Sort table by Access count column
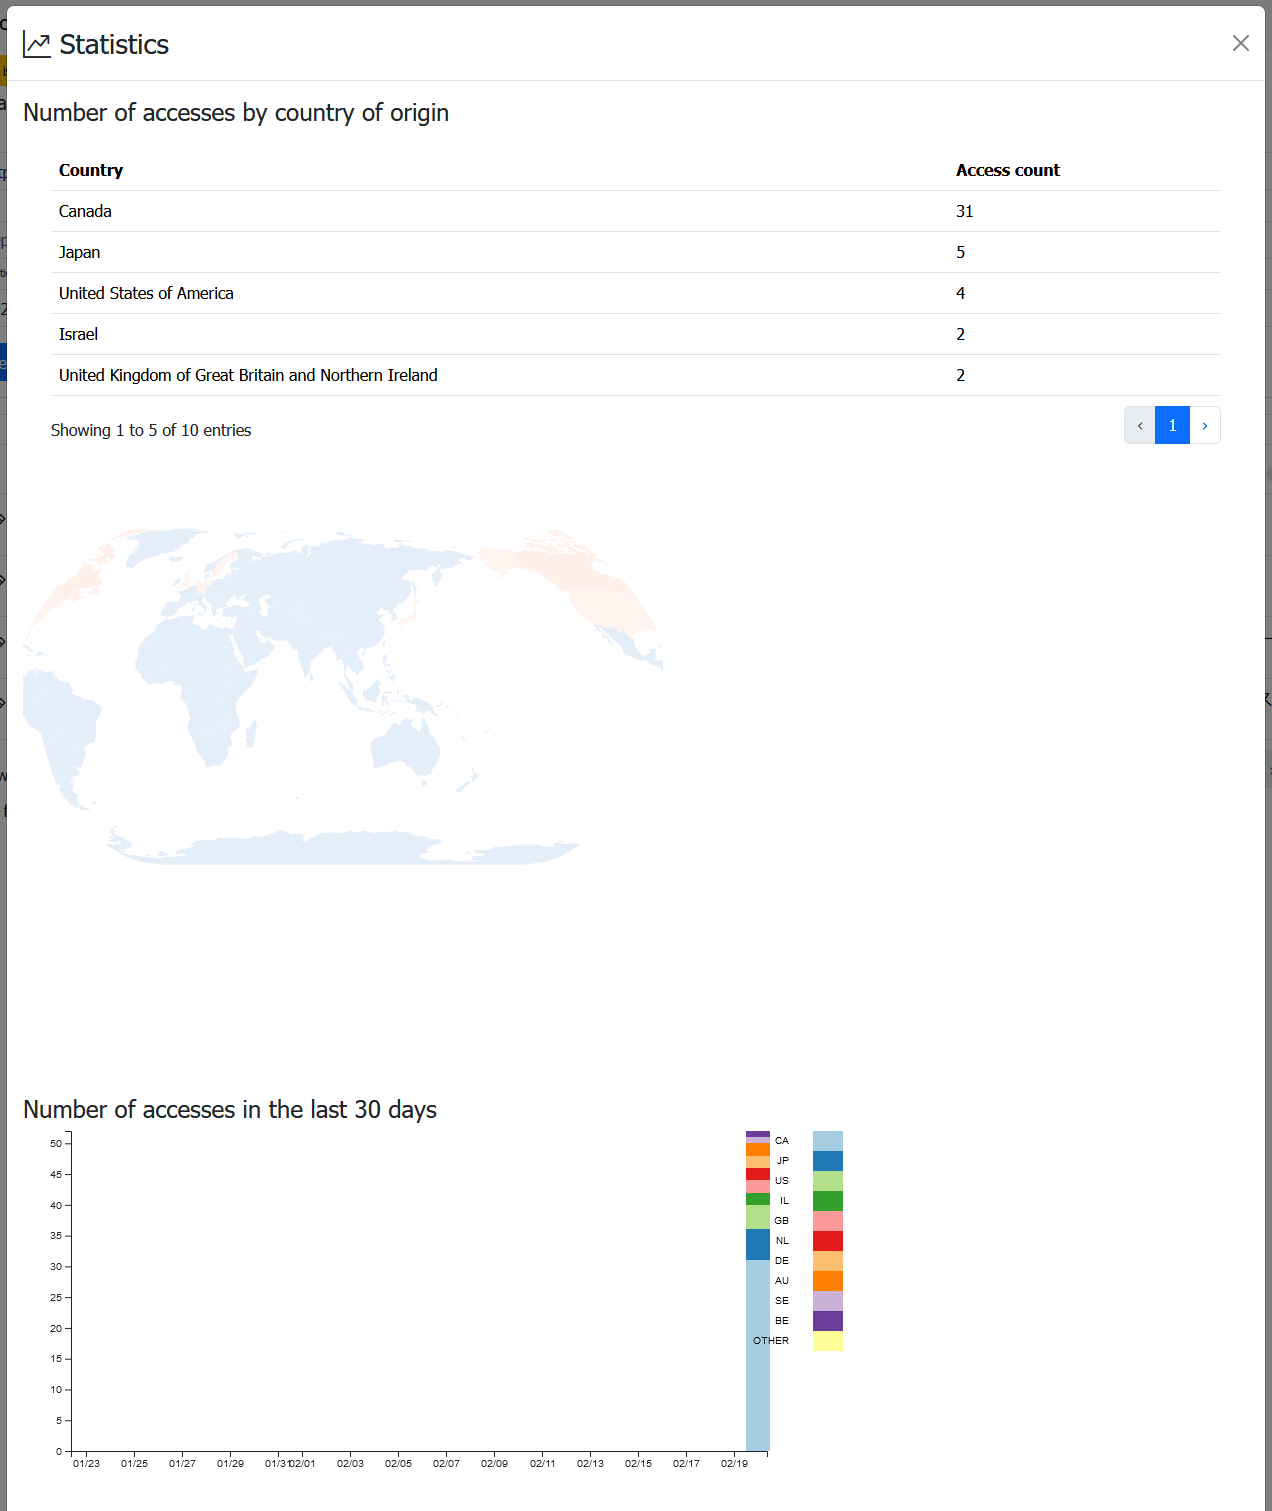1272x1511 pixels. [x=1008, y=170]
